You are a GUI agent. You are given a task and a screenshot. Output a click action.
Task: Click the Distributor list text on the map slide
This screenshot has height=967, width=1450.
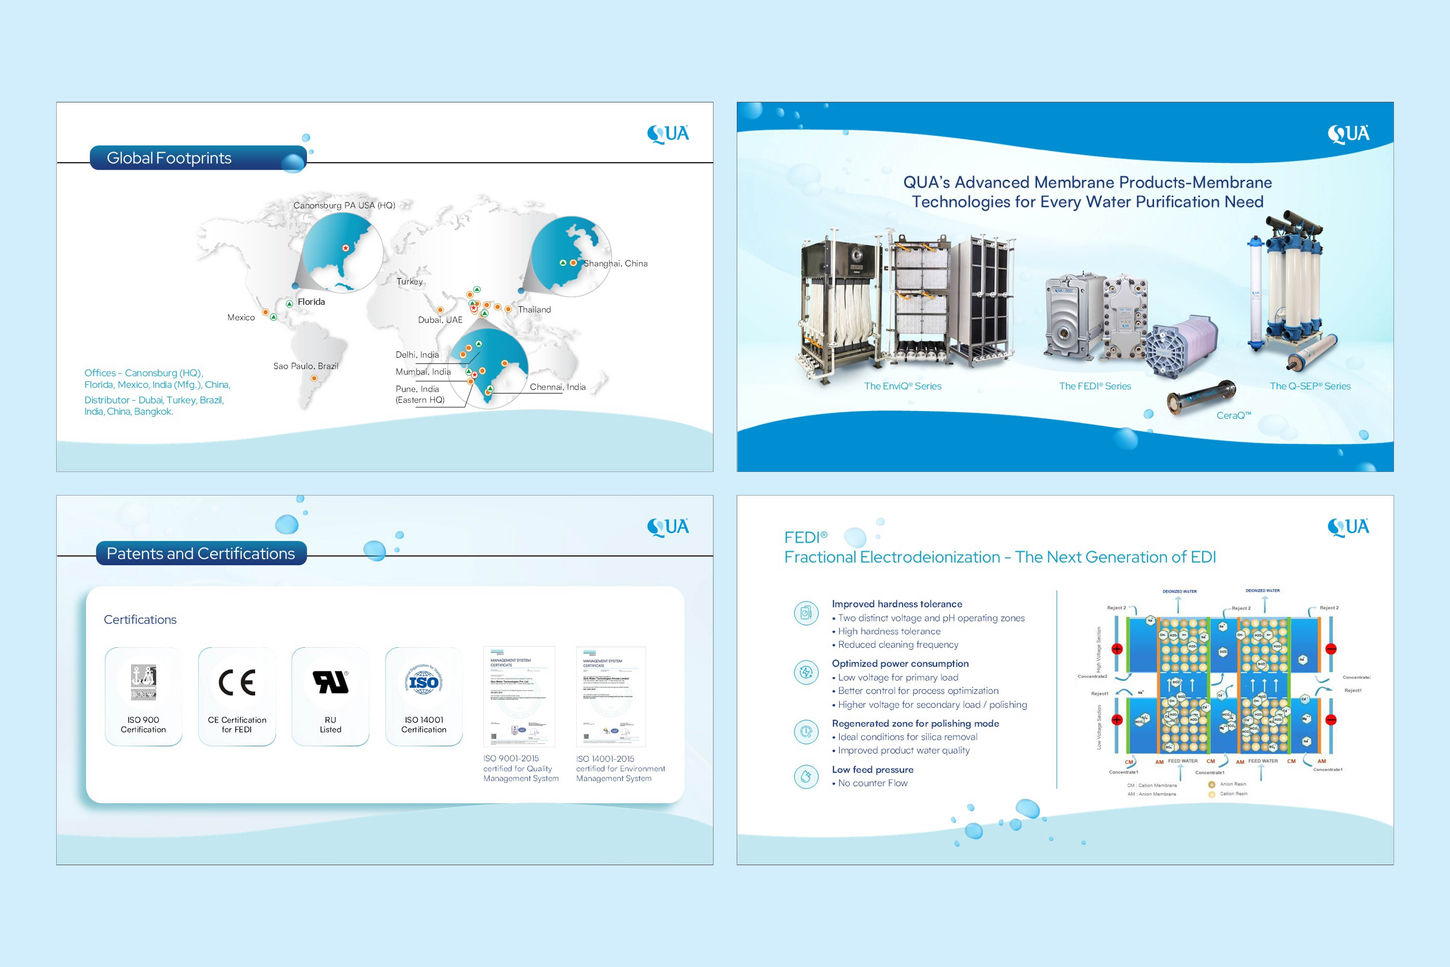point(154,406)
